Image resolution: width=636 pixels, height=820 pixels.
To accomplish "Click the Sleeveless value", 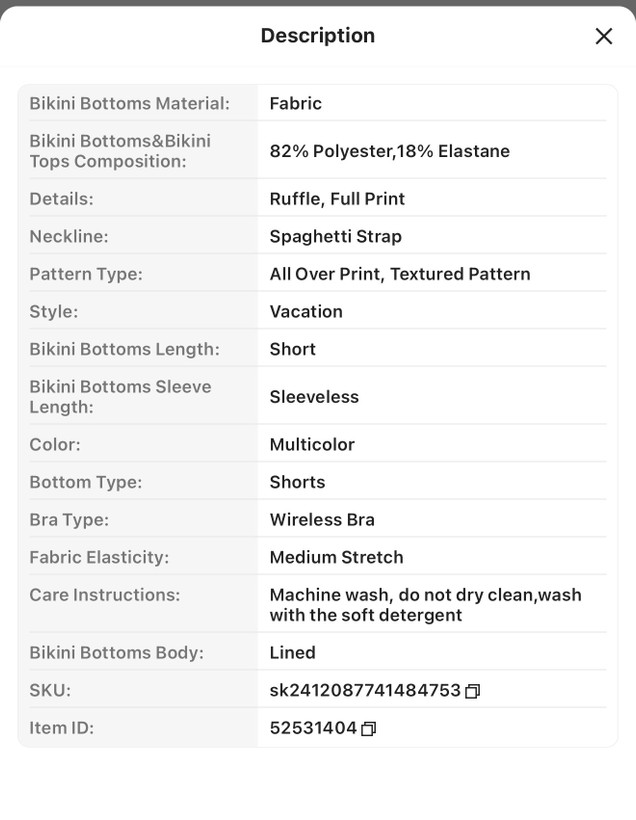I will click(x=314, y=397).
